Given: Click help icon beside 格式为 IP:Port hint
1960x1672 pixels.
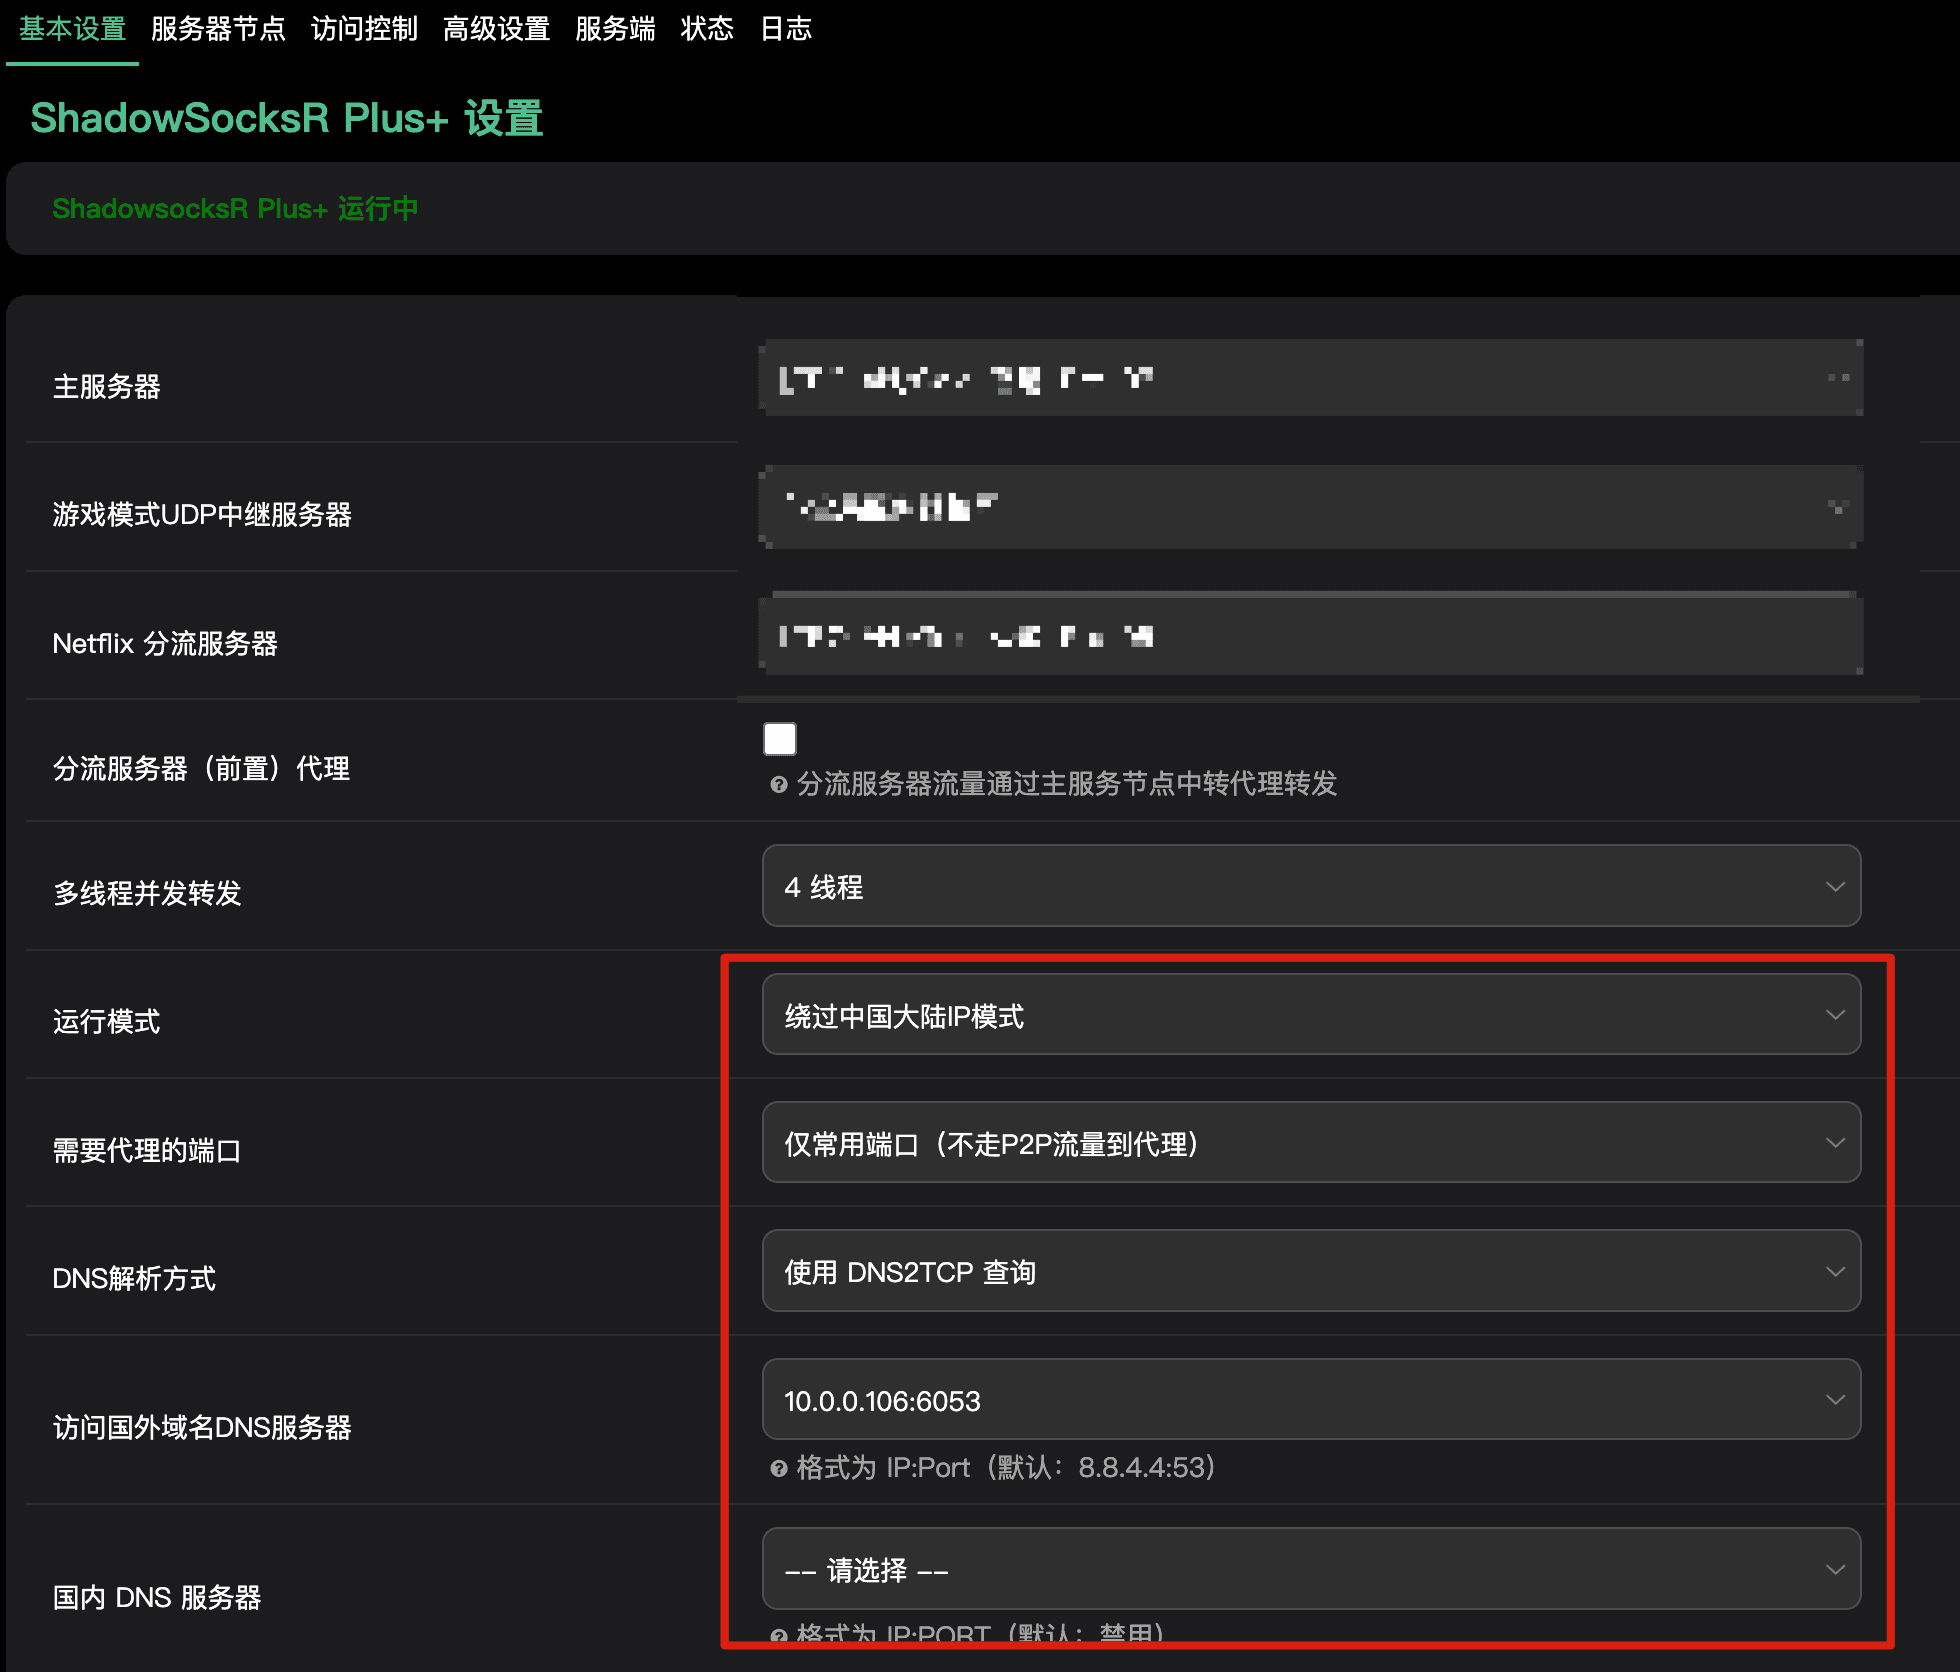Looking at the screenshot, I should pyautogui.click(x=779, y=1468).
